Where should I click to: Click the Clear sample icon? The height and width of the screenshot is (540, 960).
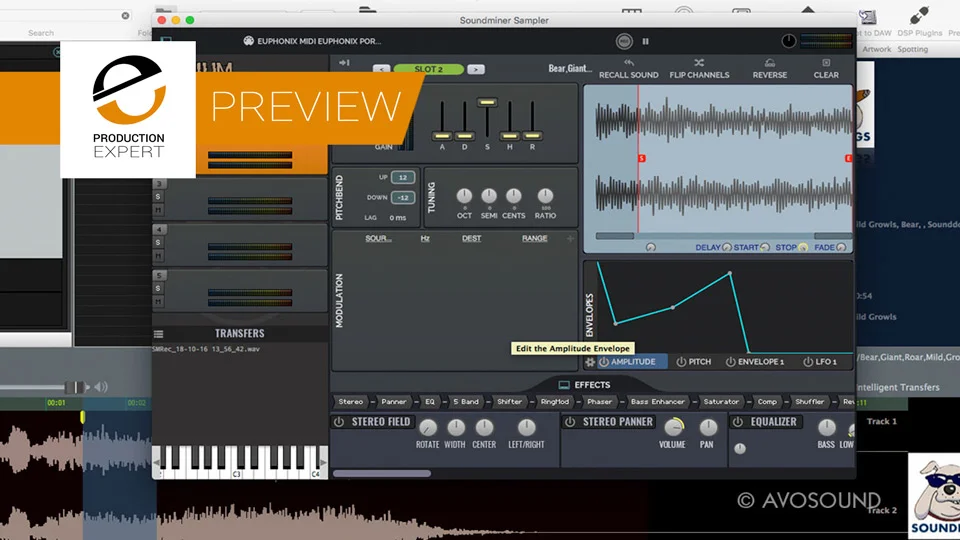(x=826, y=62)
